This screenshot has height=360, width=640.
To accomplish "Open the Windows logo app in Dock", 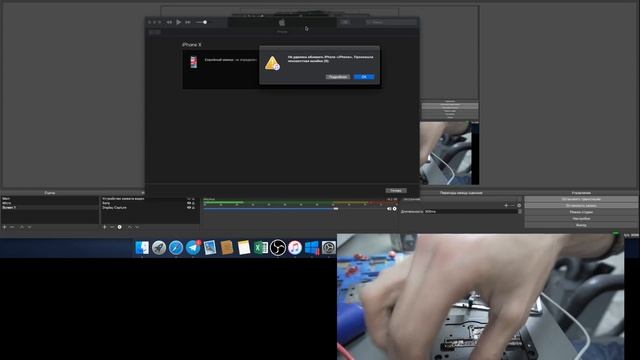I will click(x=312, y=248).
